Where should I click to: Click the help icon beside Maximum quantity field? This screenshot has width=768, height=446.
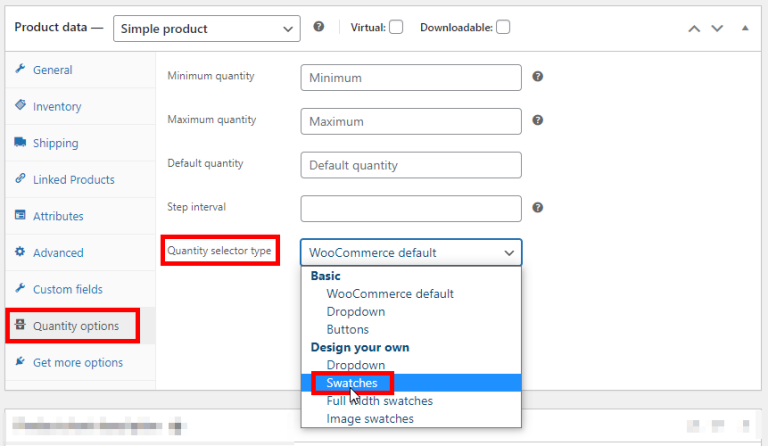pos(538,120)
